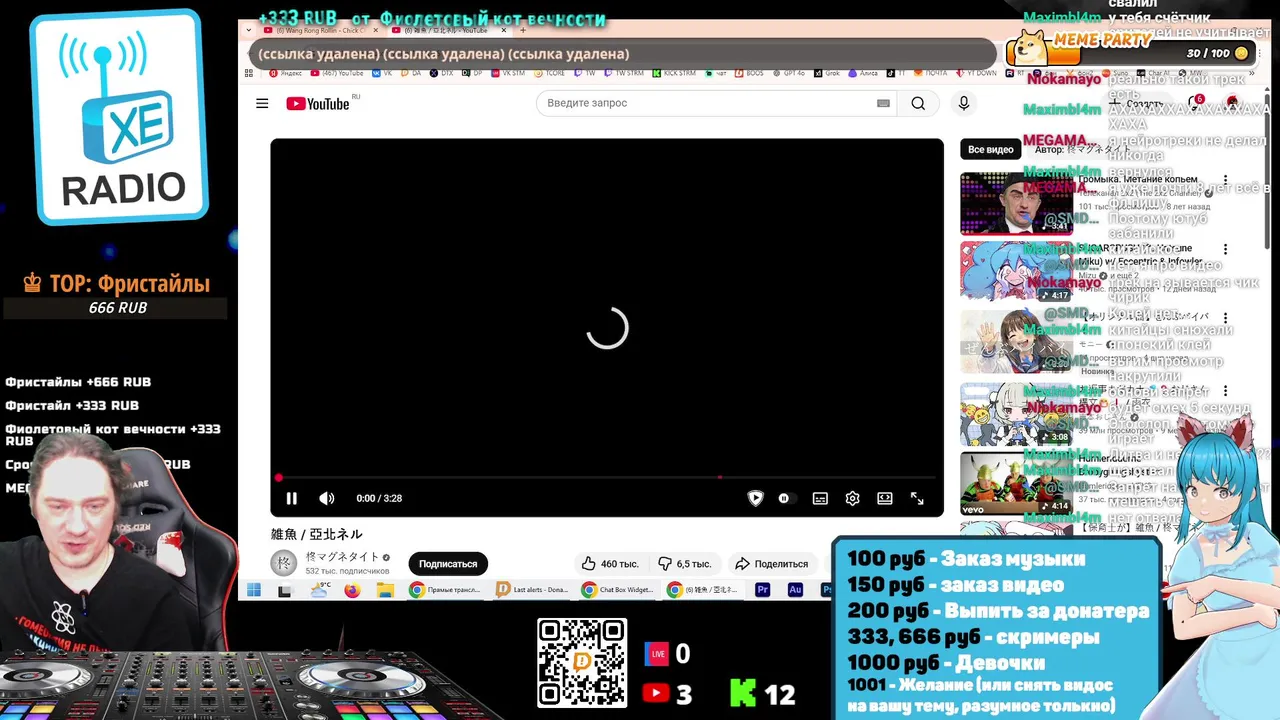Switch to Last alerts - Dona... taskbar window
Viewport: 1280px width, 720px height.
click(533, 590)
